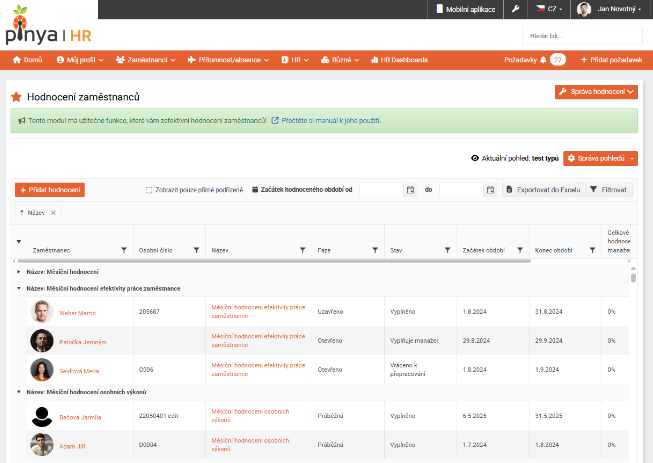Click the 27 requests count badge
Image resolution: width=653 pixels, height=463 pixels.
558,60
